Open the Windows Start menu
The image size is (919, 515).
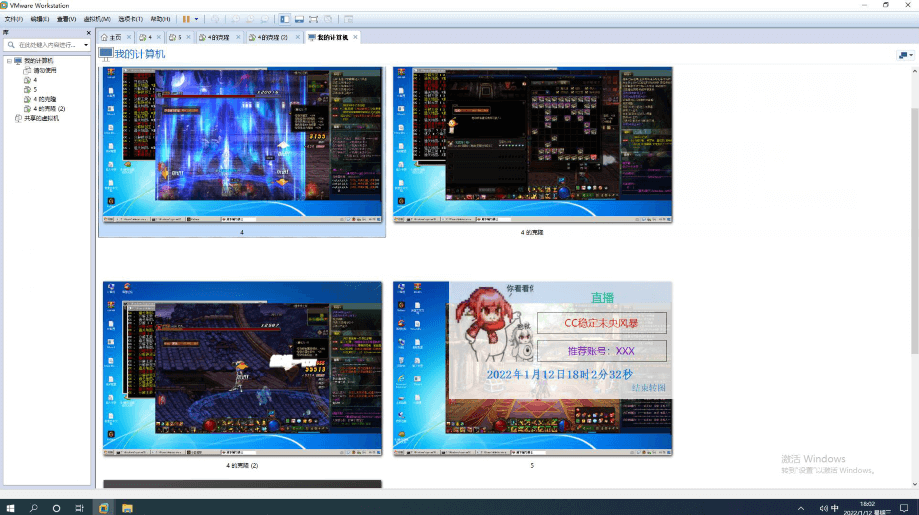(10, 508)
